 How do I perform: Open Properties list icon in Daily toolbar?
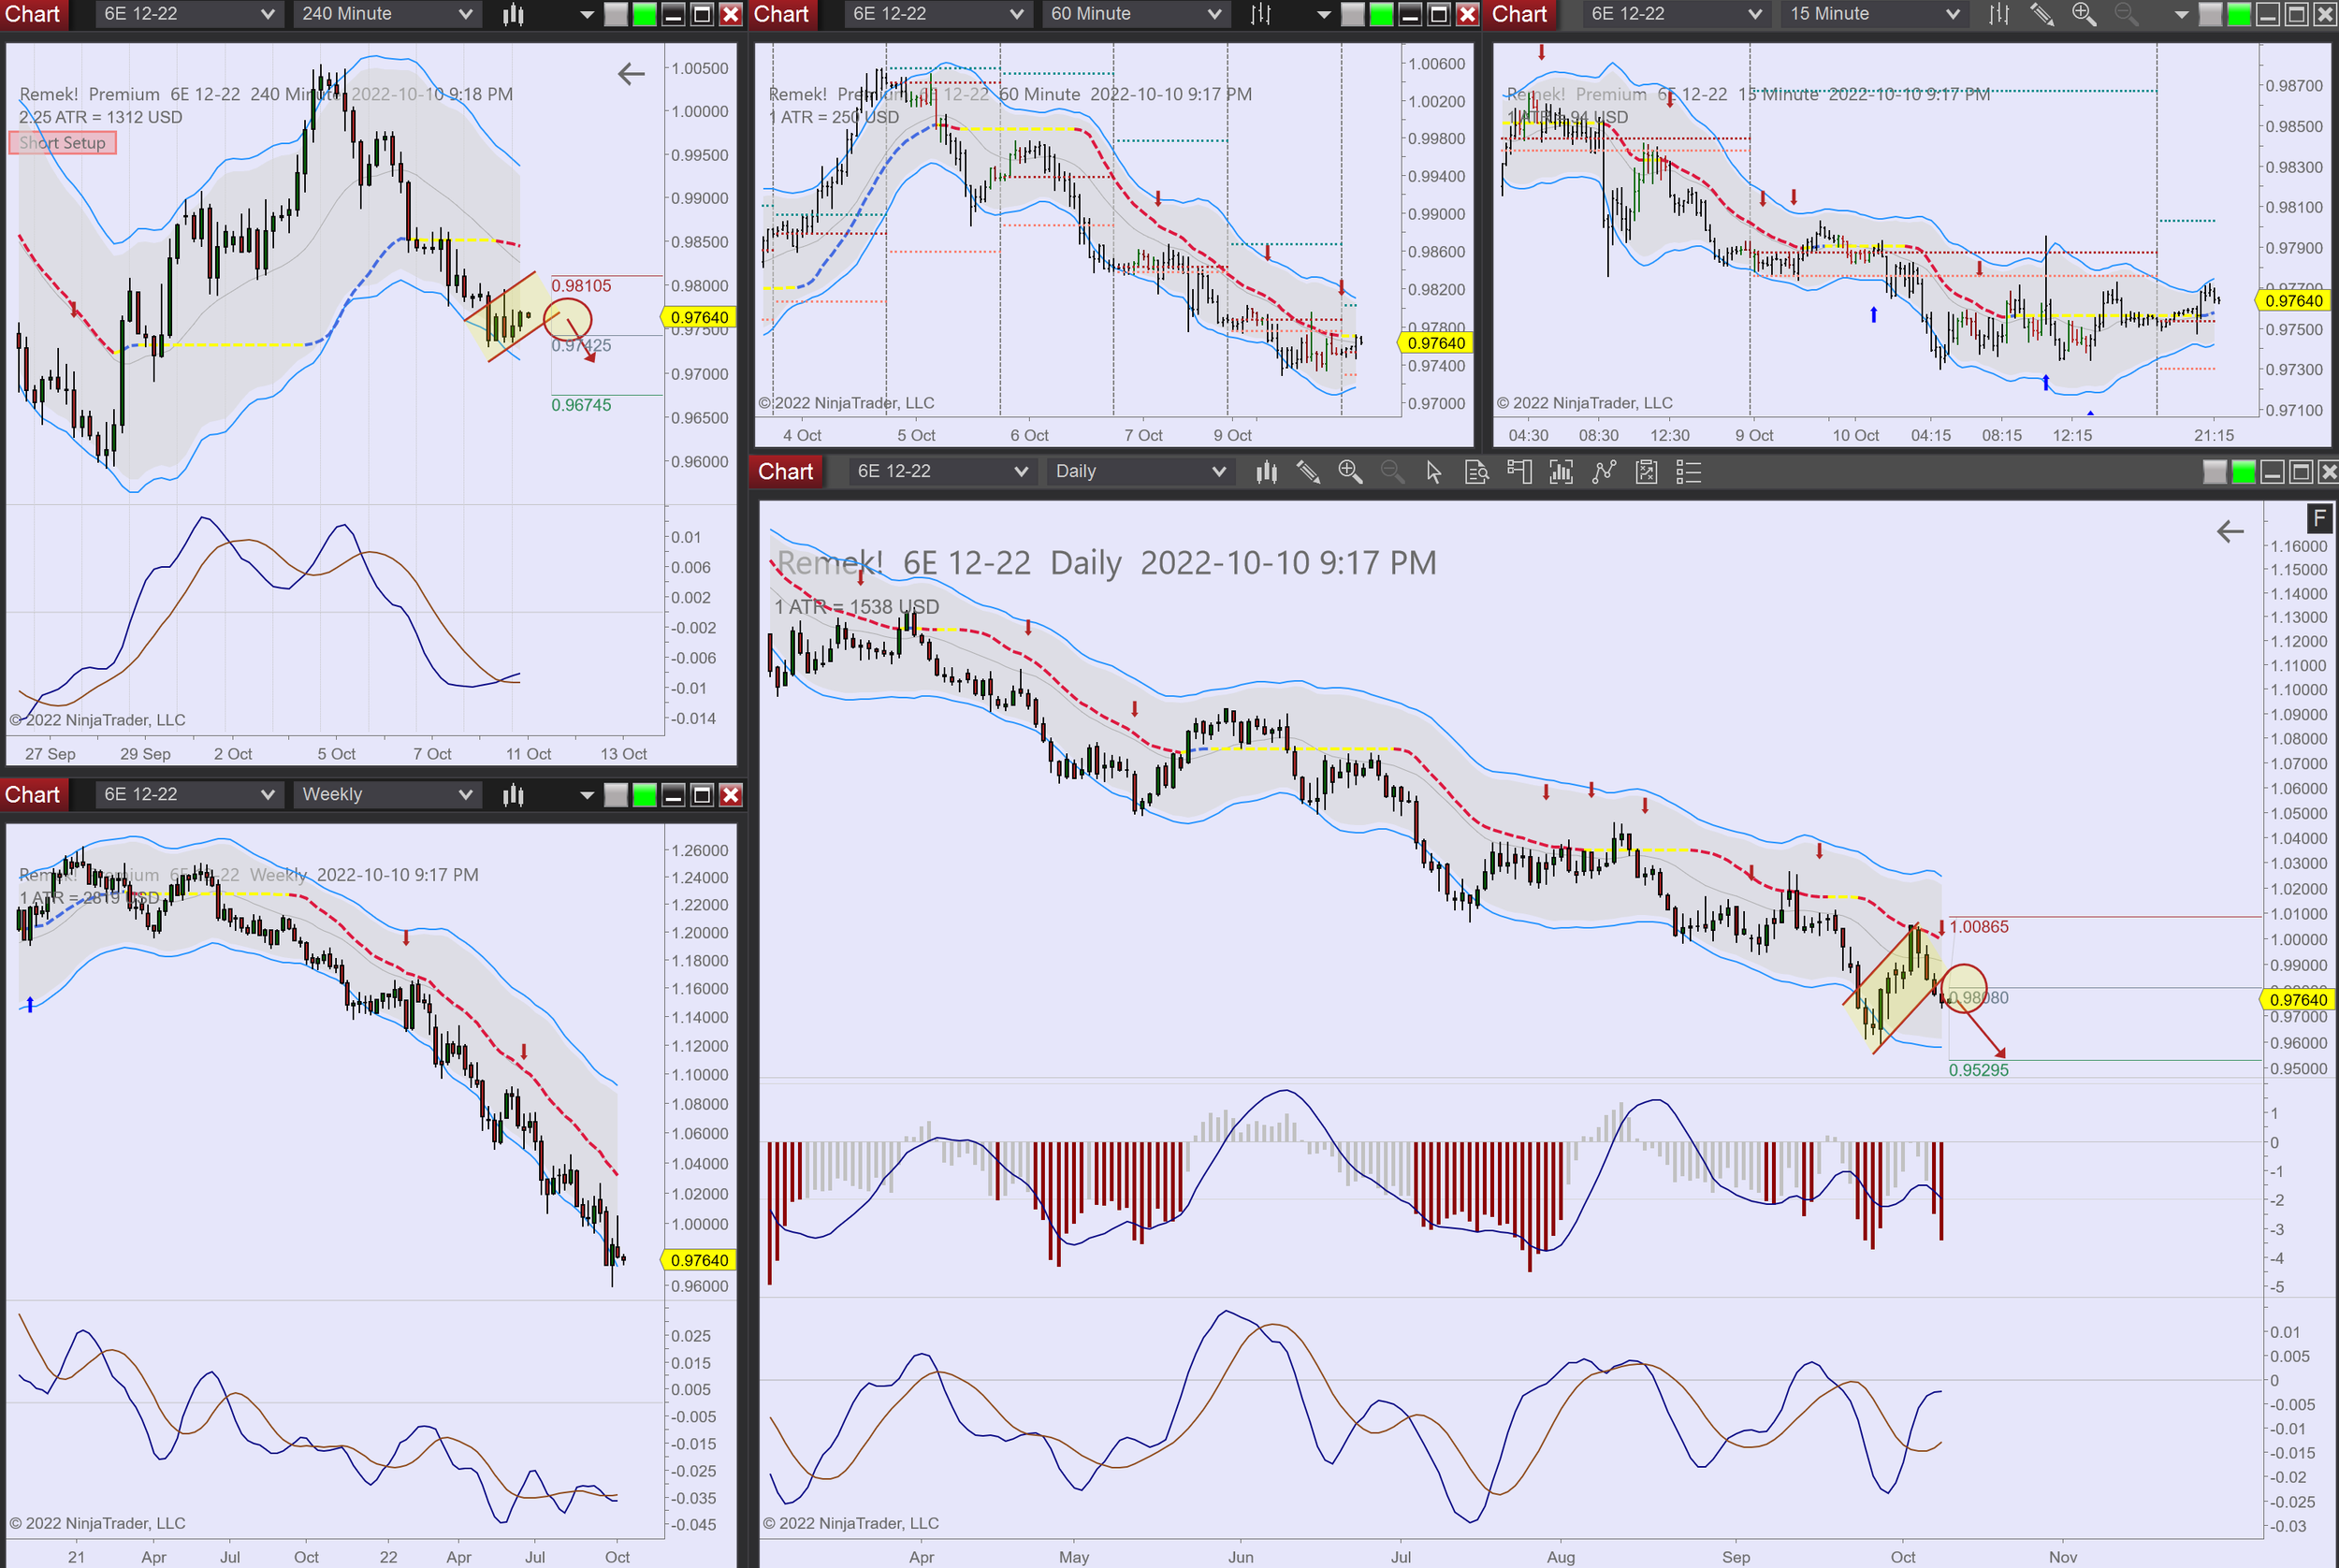coord(1688,472)
